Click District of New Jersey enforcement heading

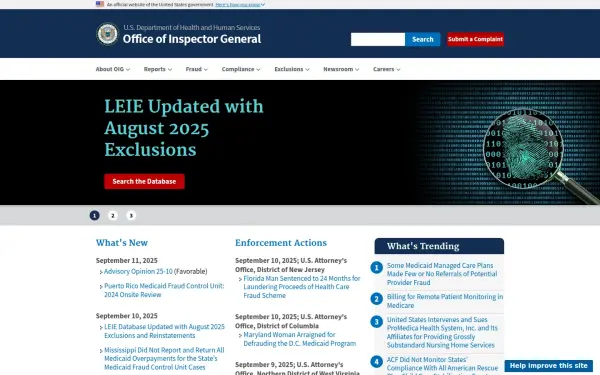291,265
